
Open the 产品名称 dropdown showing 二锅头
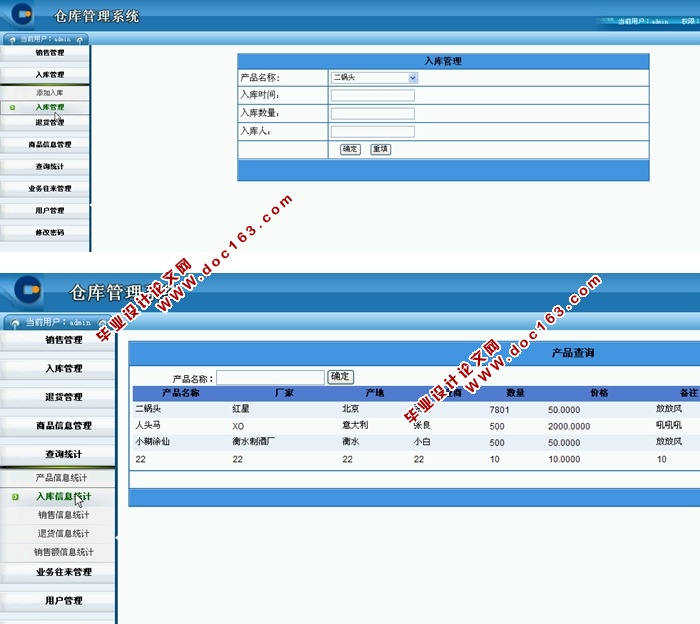click(x=374, y=78)
